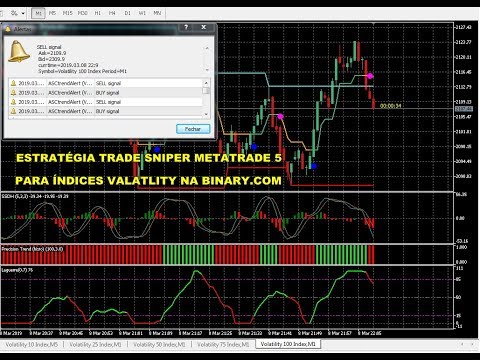Switch chart to H1 timeframe

pos(98,13)
